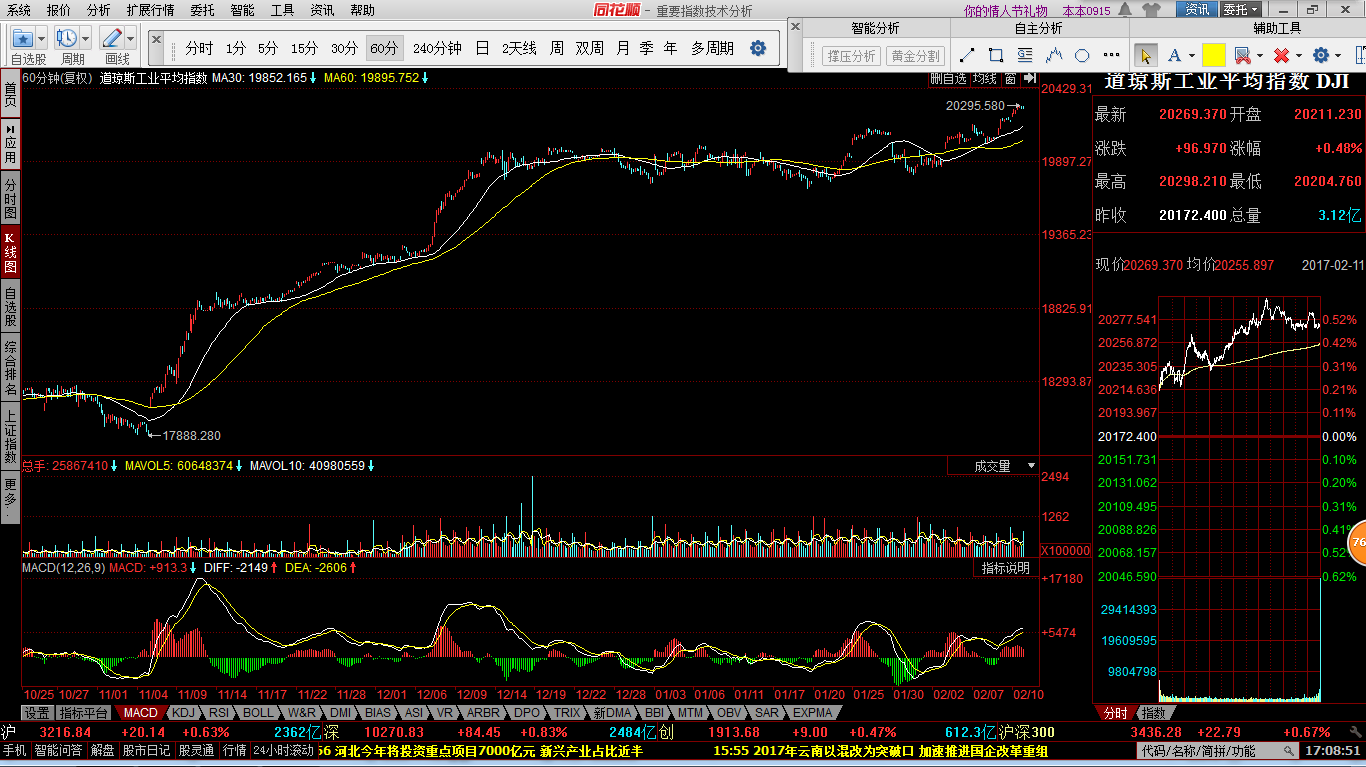Click 你的情人节礼物 promotional link
This screenshot has width=1366, height=767.
coord(1005,11)
